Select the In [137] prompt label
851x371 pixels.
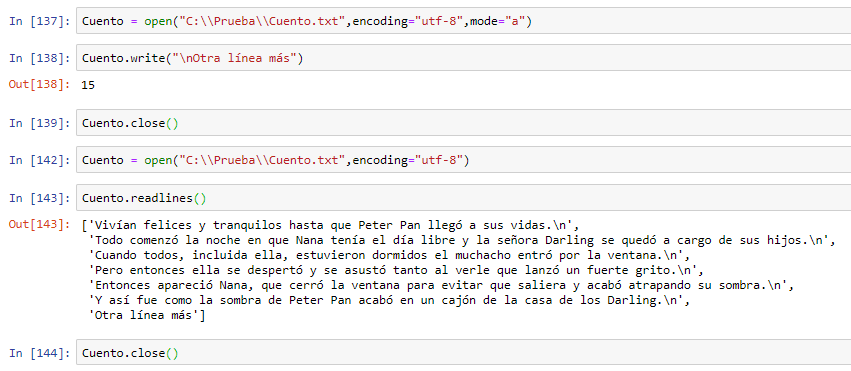click(40, 21)
